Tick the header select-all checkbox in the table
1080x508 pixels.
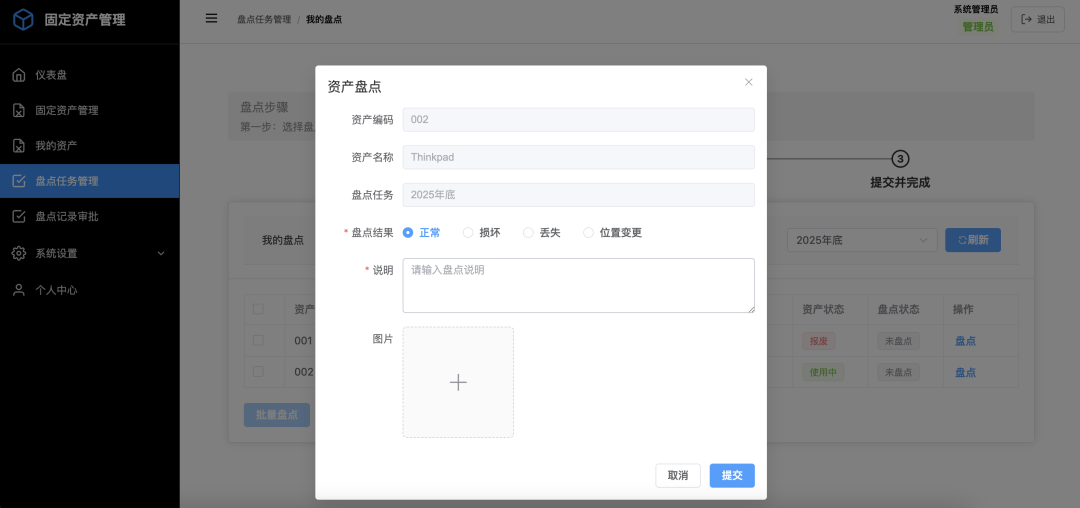point(258,309)
